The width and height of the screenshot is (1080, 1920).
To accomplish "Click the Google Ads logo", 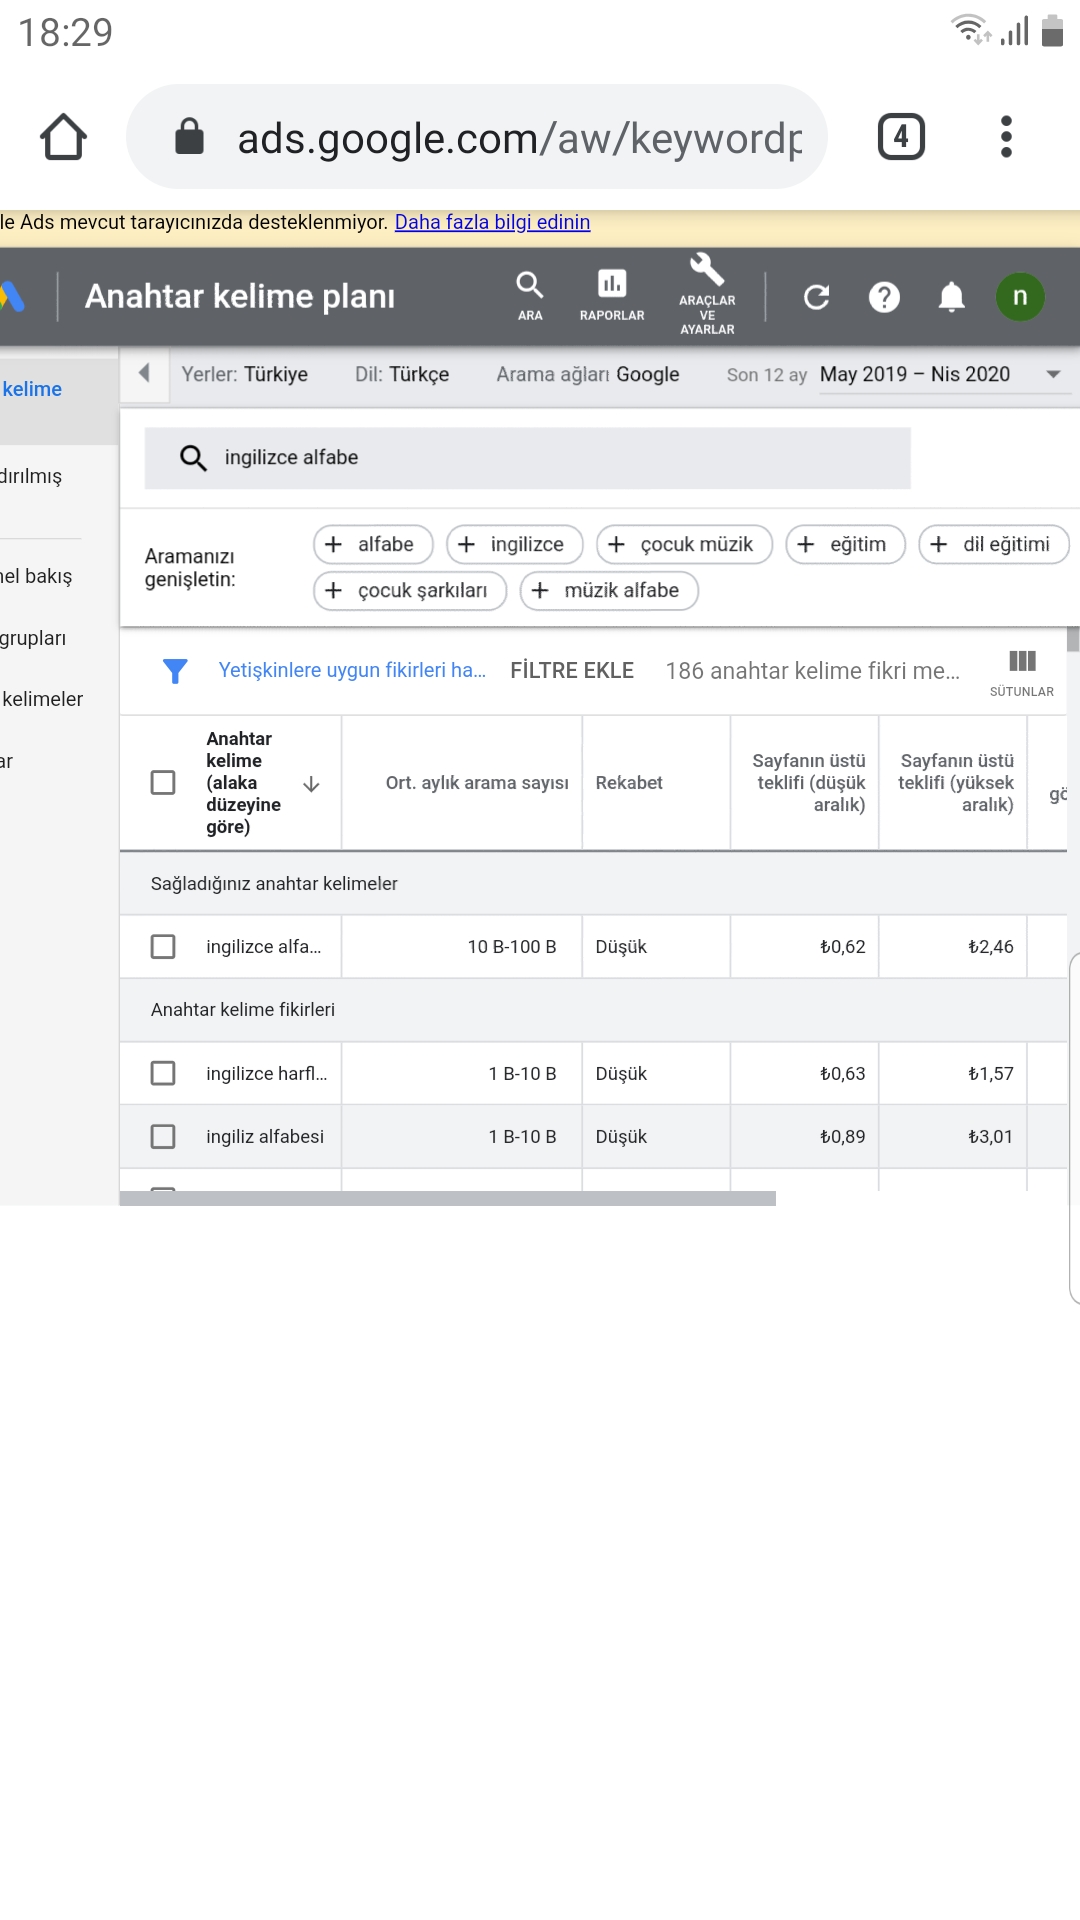I will (x=12, y=297).
